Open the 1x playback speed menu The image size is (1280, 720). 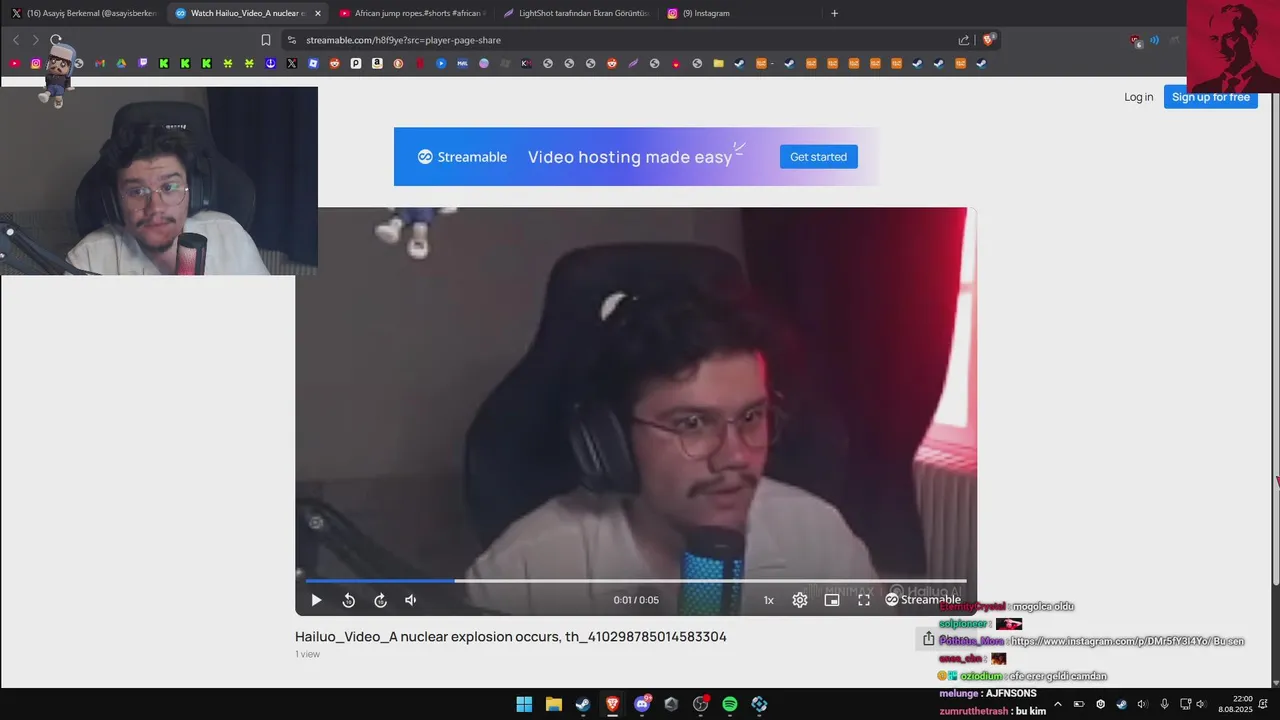tap(769, 600)
